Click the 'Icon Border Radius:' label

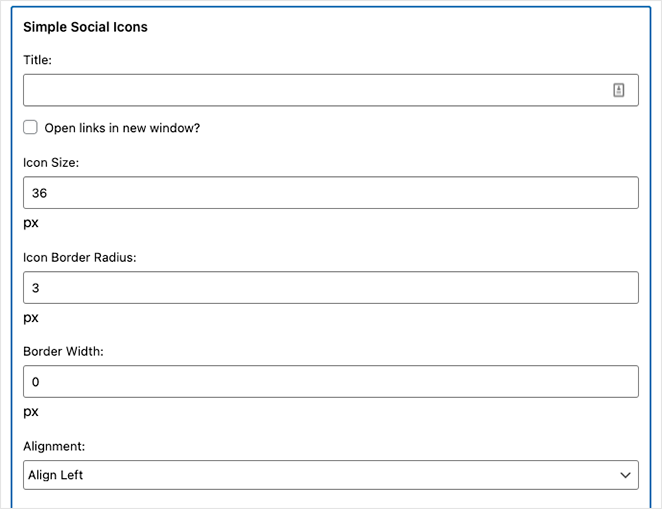point(80,257)
